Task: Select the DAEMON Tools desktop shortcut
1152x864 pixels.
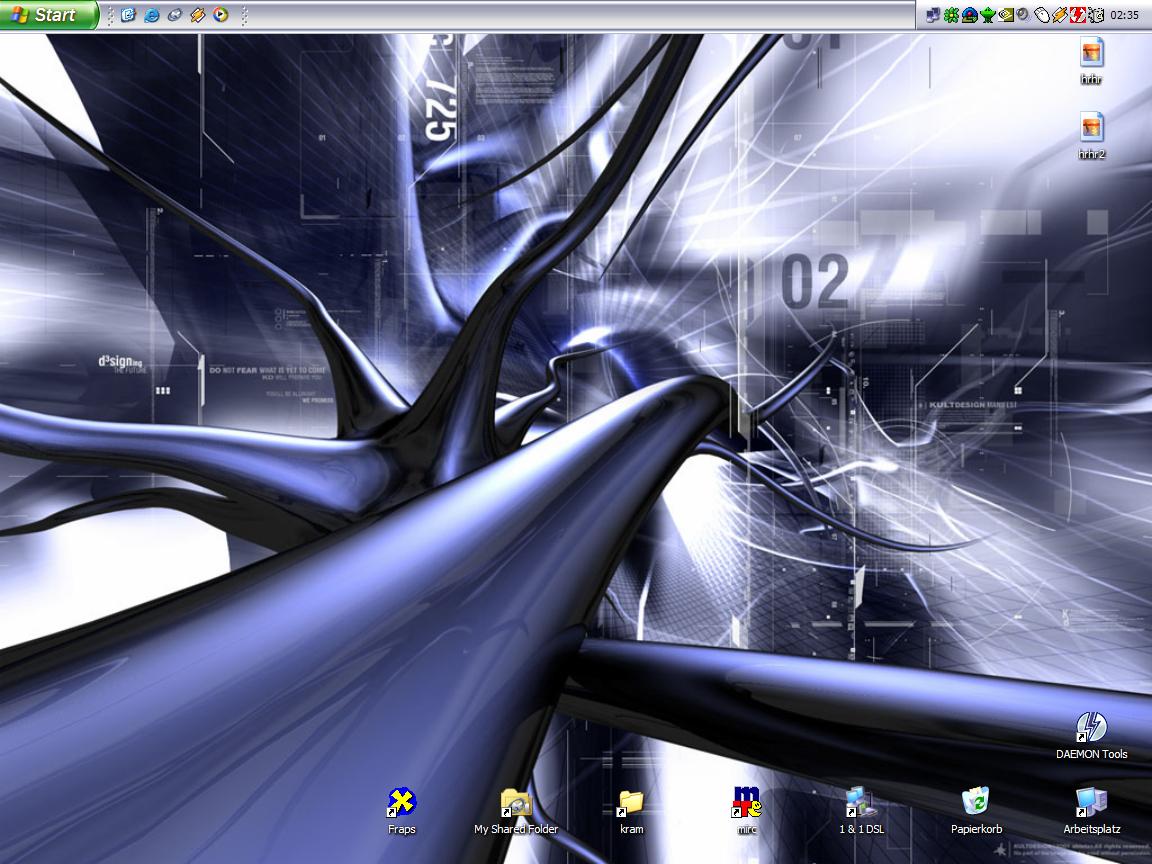Action: coord(1091,728)
